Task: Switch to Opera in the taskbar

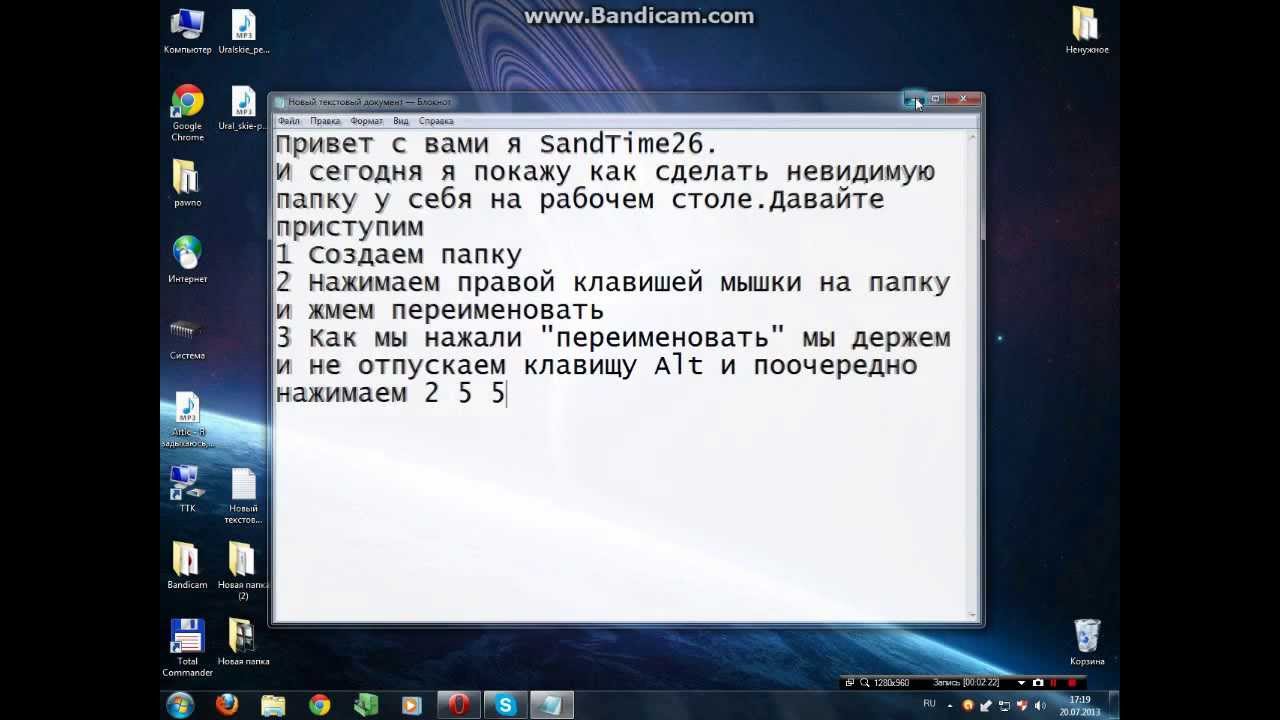Action: [x=459, y=705]
